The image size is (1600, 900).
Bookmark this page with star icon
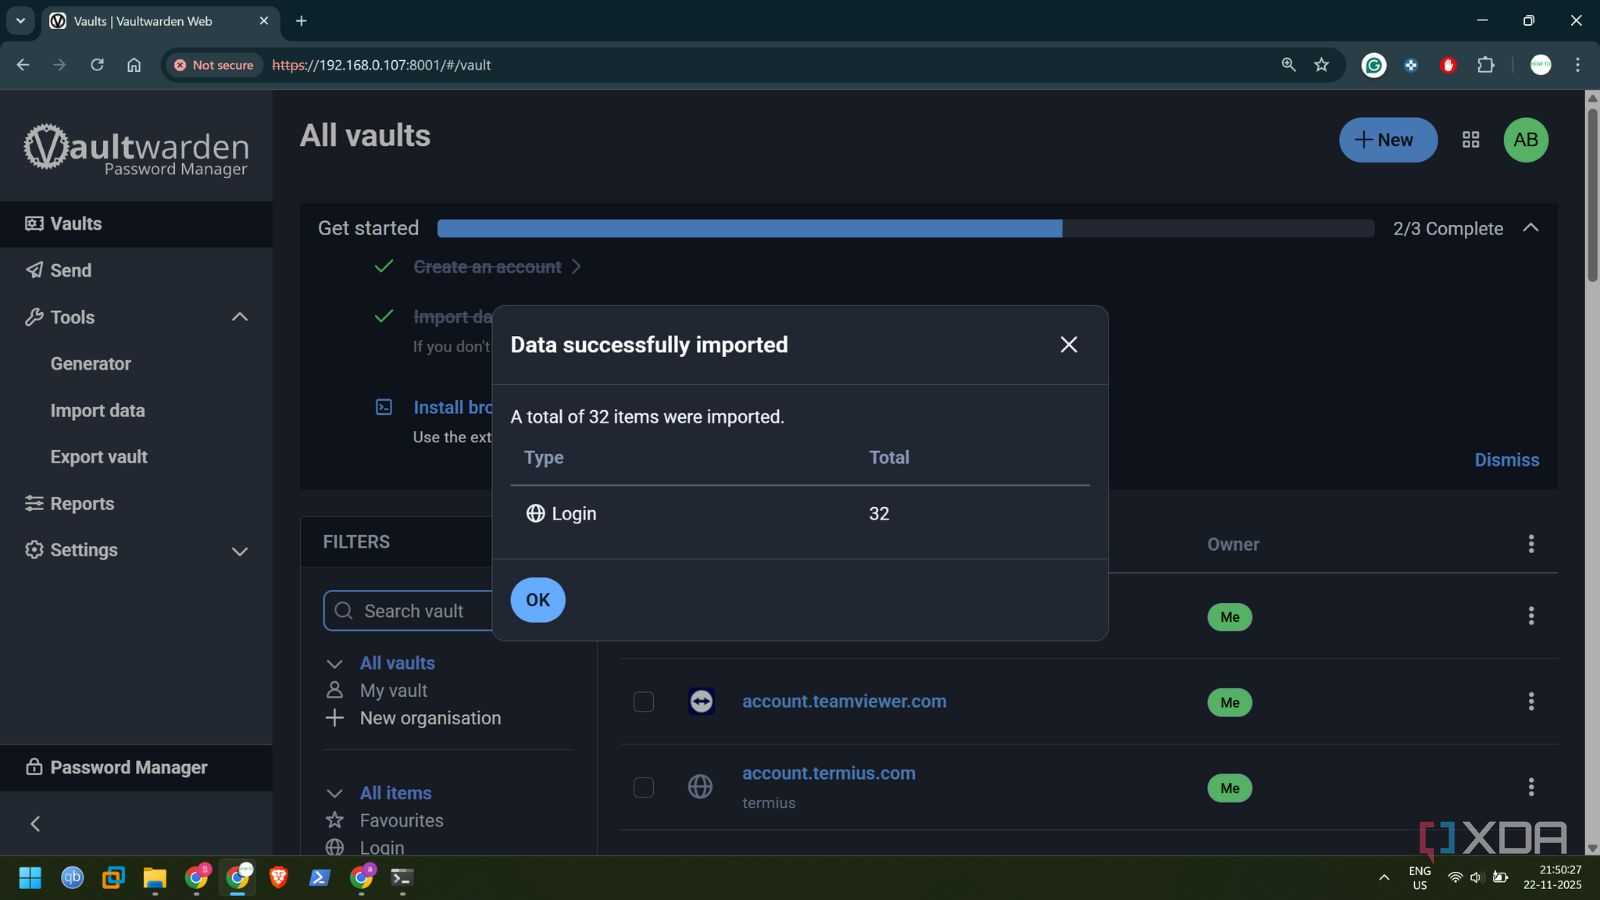1321,65
